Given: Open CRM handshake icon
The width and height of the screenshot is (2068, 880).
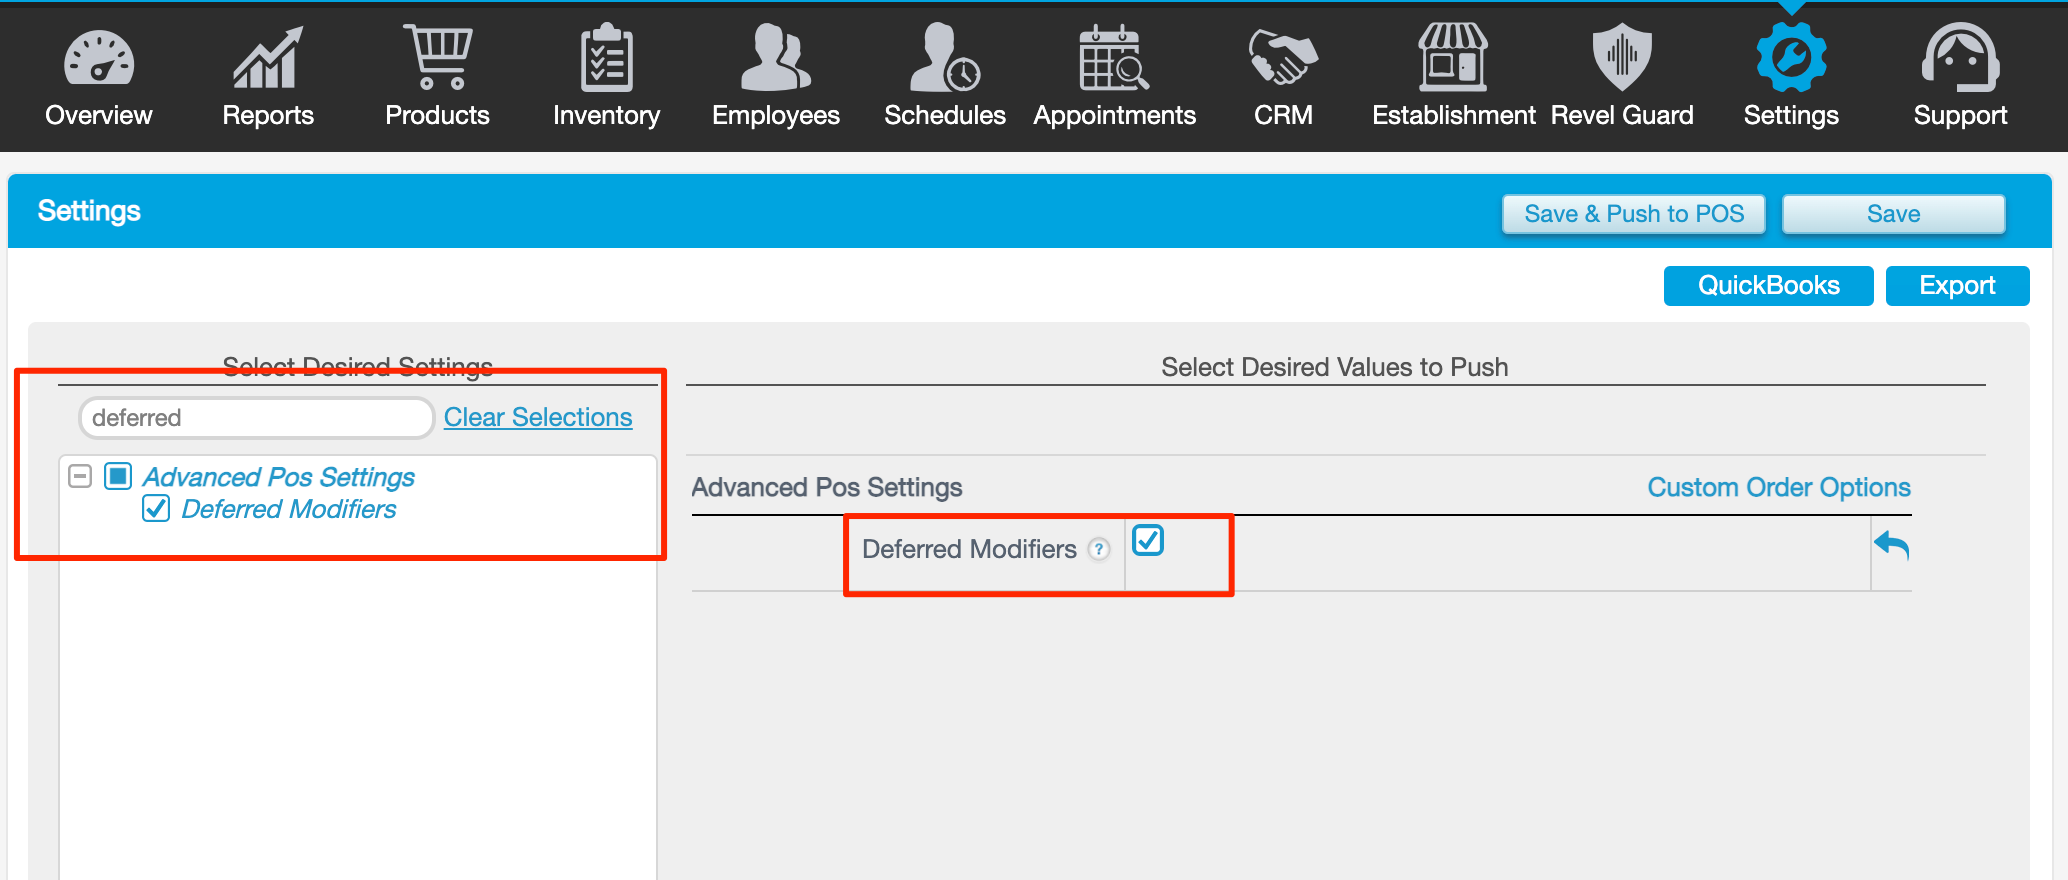Looking at the screenshot, I should pos(1283,58).
